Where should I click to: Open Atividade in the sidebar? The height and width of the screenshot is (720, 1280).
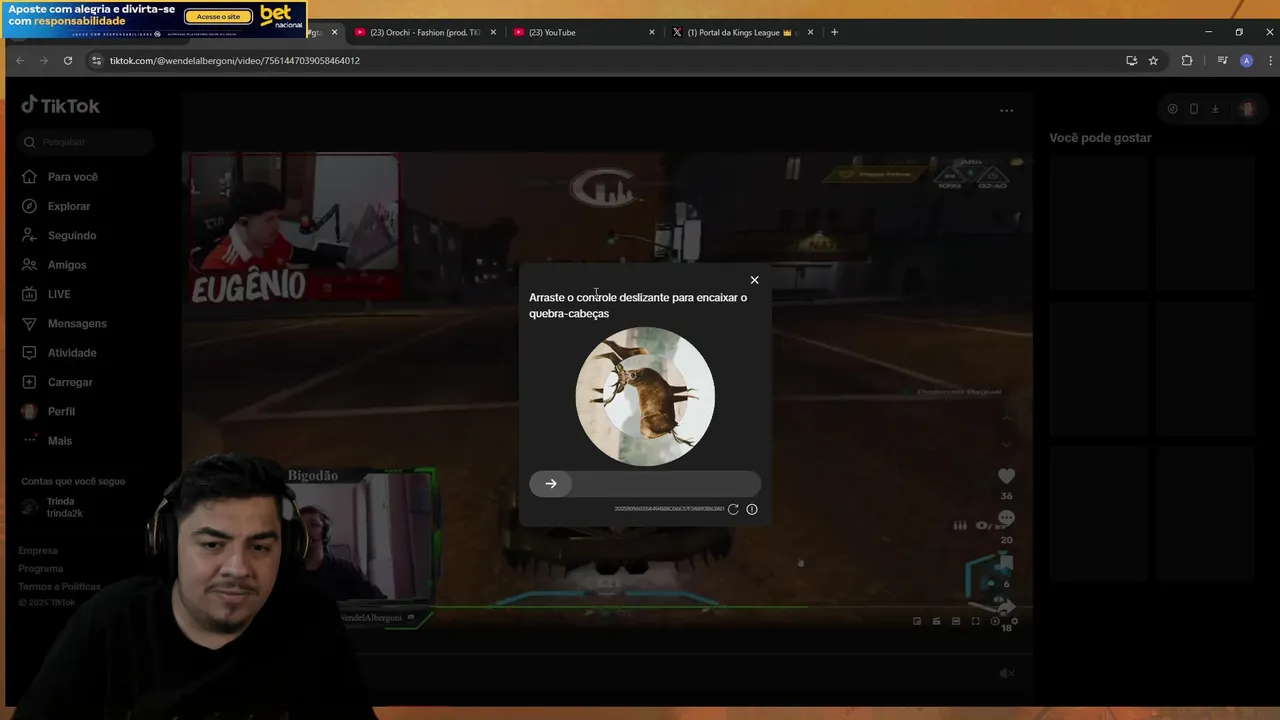[x=59, y=353]
